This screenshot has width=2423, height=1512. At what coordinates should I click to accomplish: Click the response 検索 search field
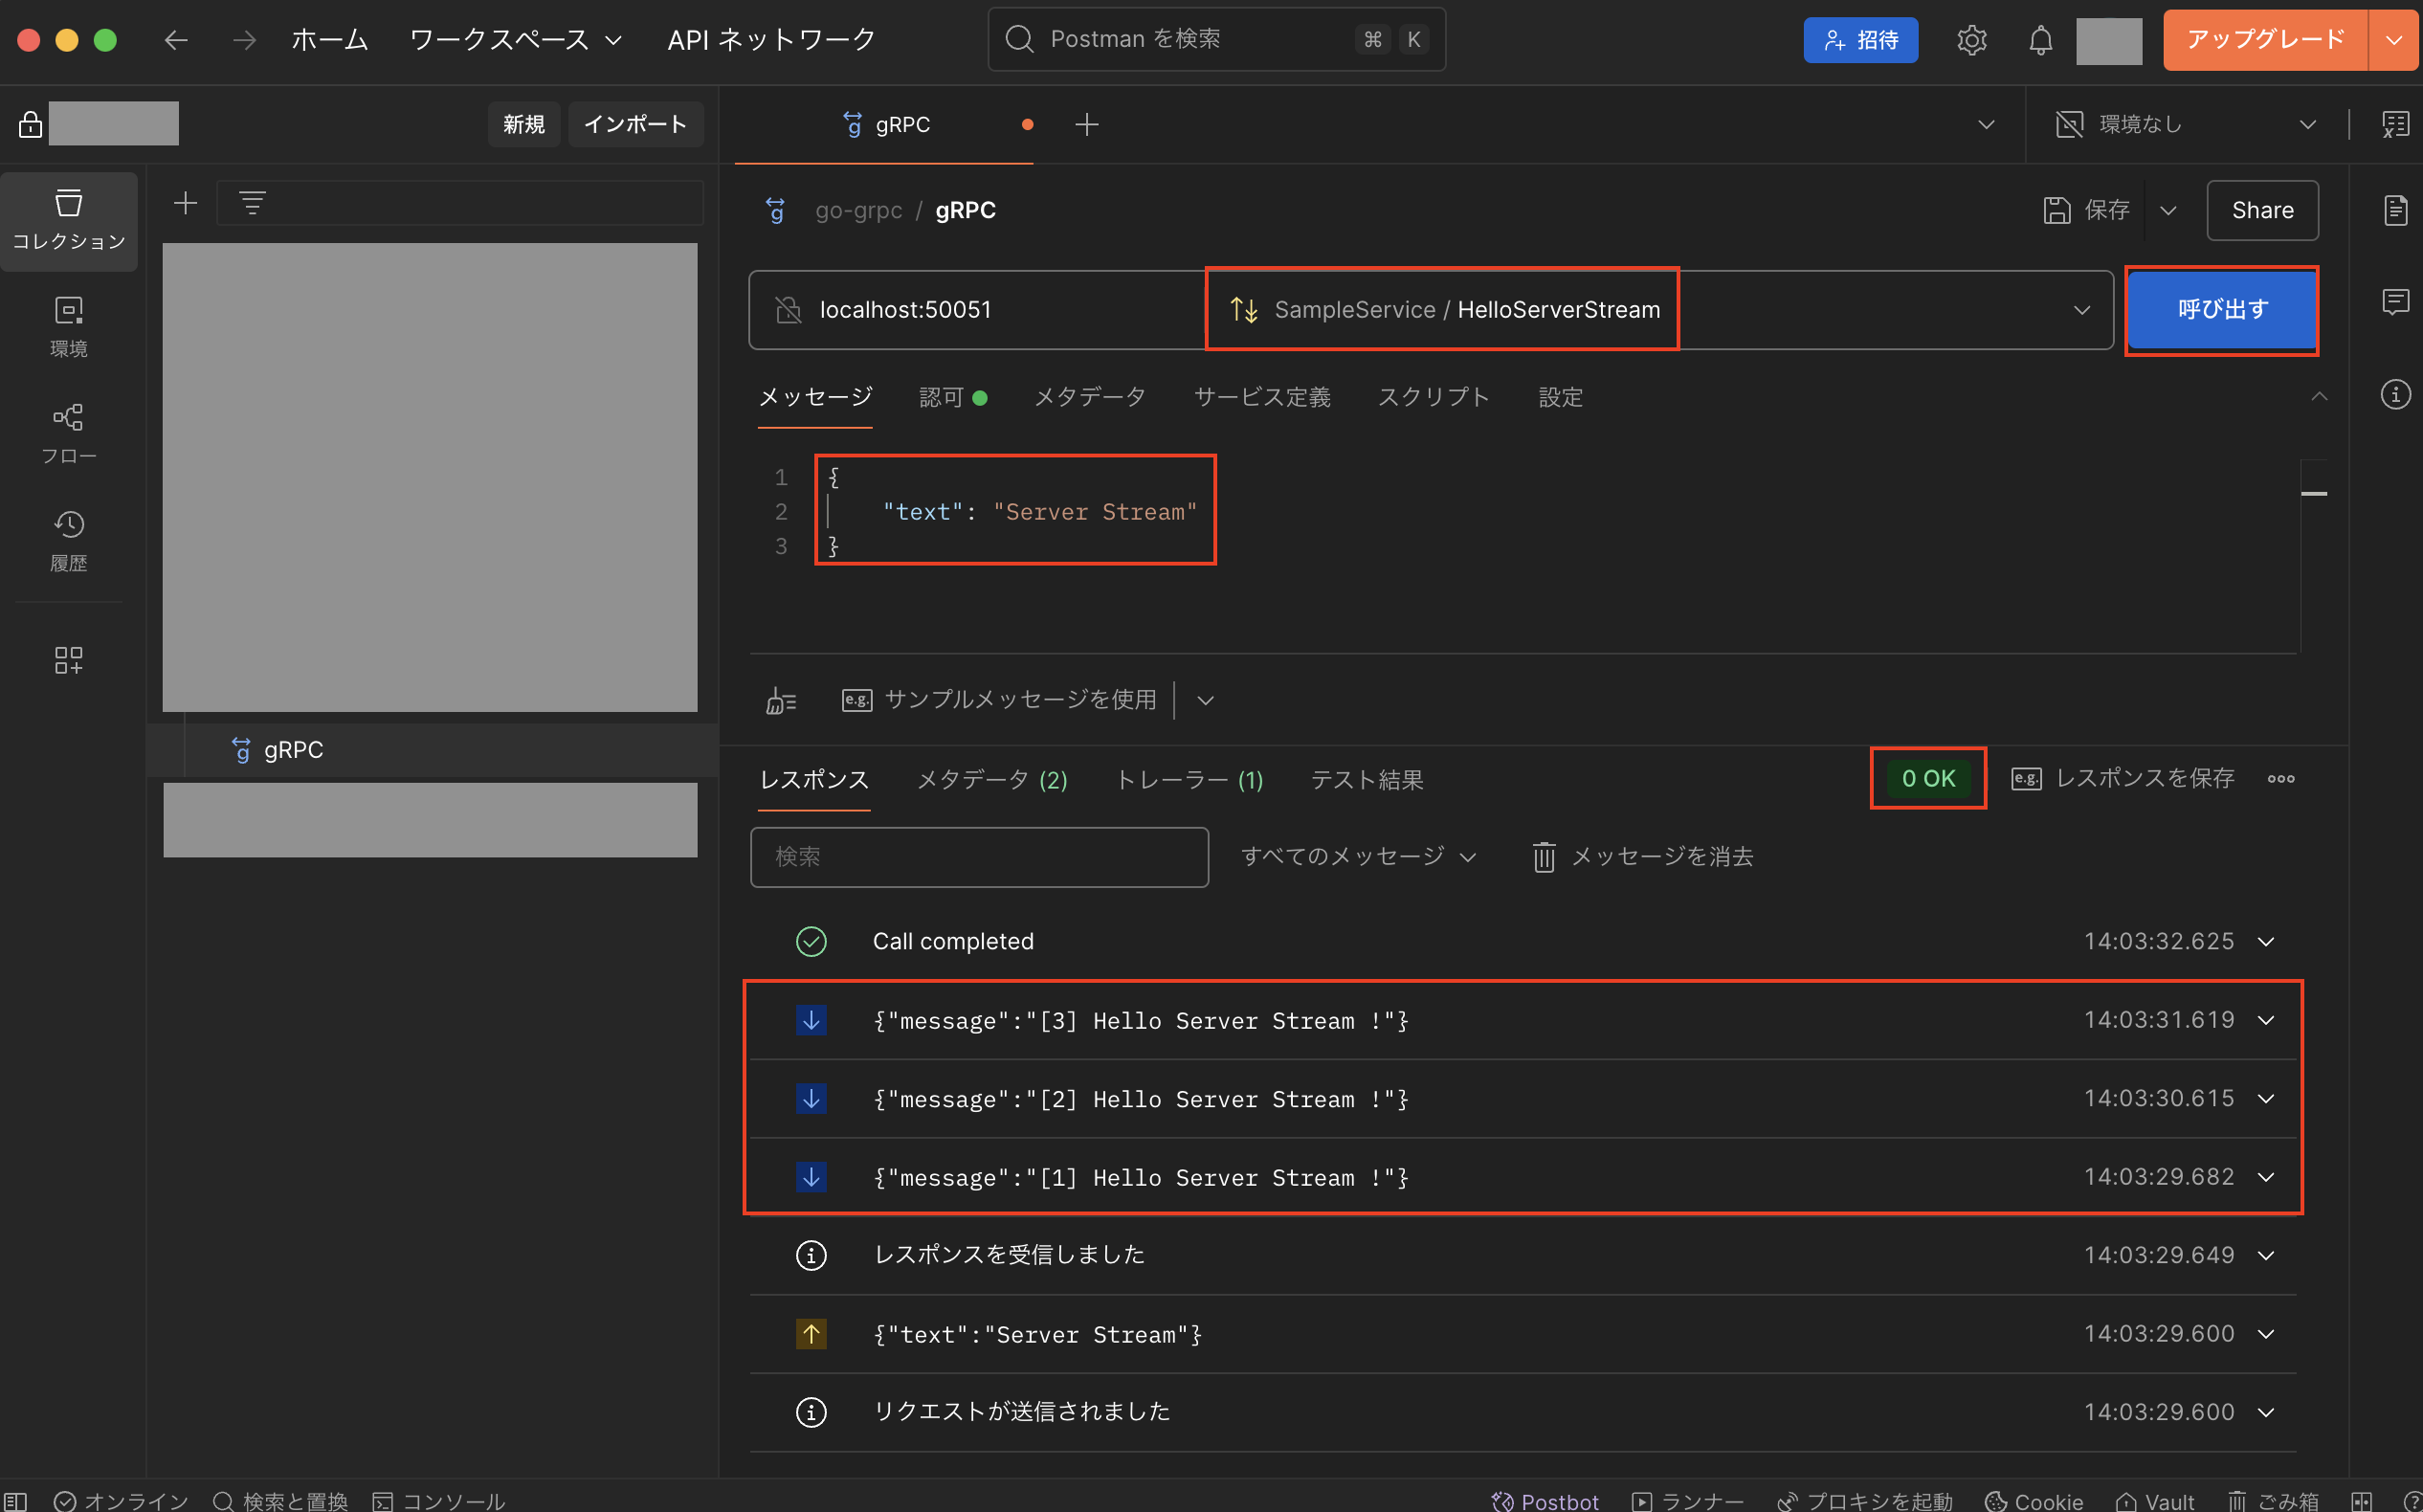tap(979, 857)
